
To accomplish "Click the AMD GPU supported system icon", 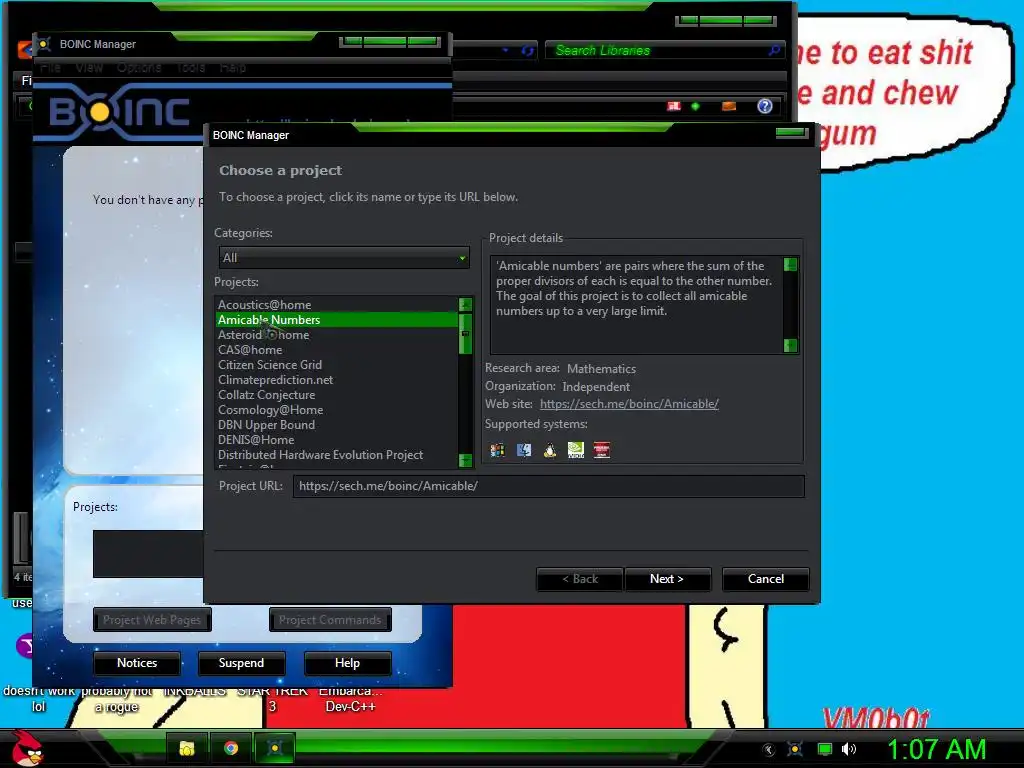I will coord(601,450).
